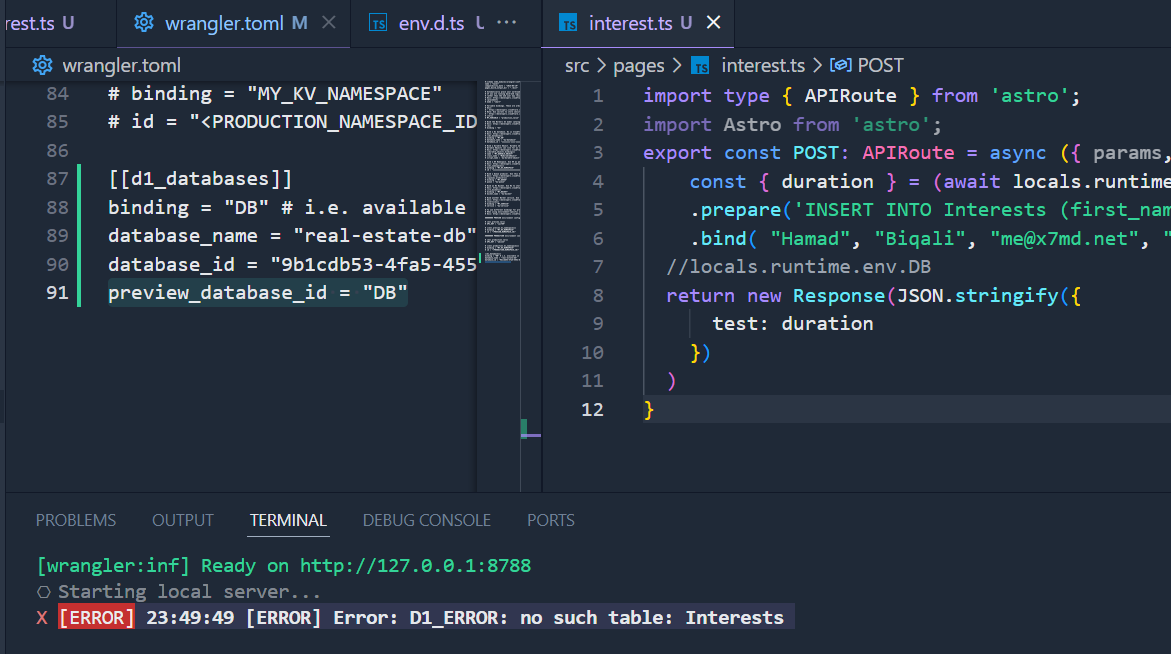Open the PORTS panel tab
Screen dimensions: 1171x654
click(550, 520)
